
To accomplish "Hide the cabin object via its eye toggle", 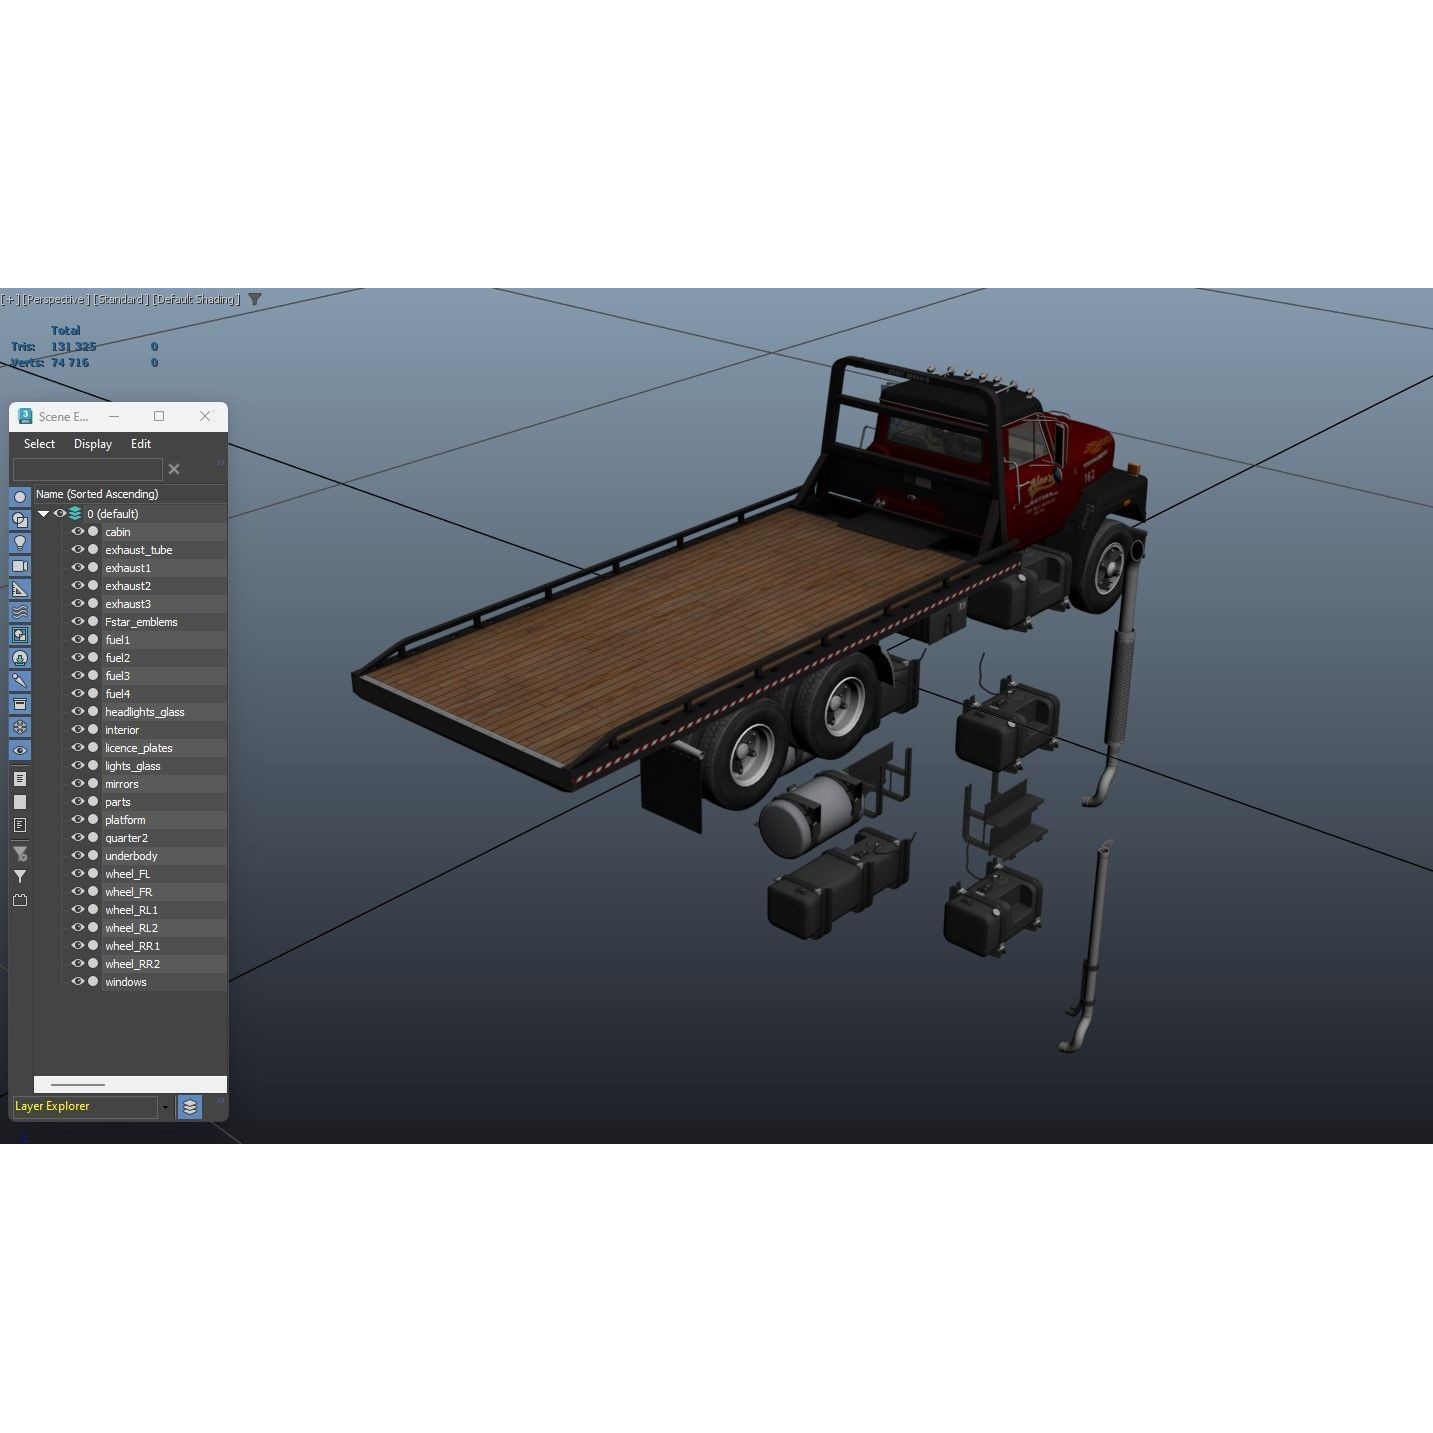I will pos(78,531).
